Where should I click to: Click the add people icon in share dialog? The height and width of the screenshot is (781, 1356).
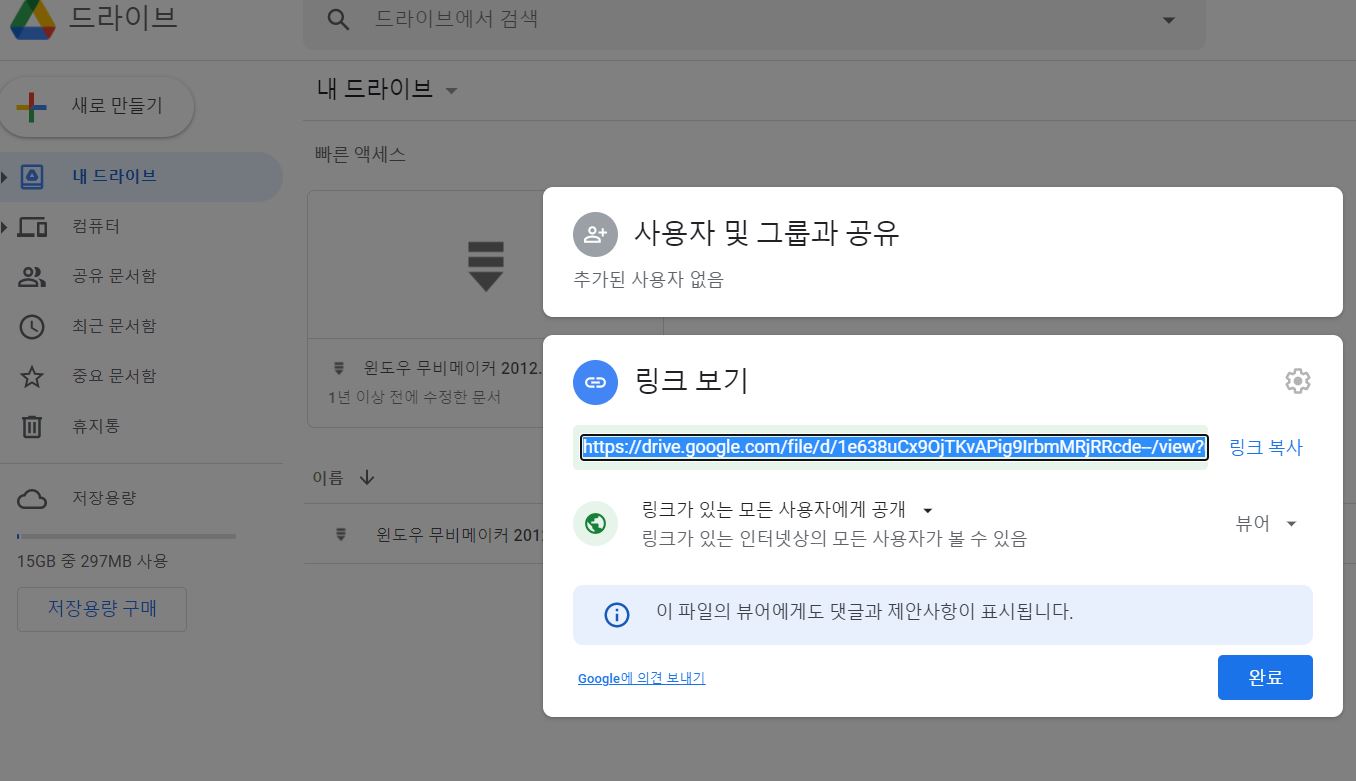595,235
